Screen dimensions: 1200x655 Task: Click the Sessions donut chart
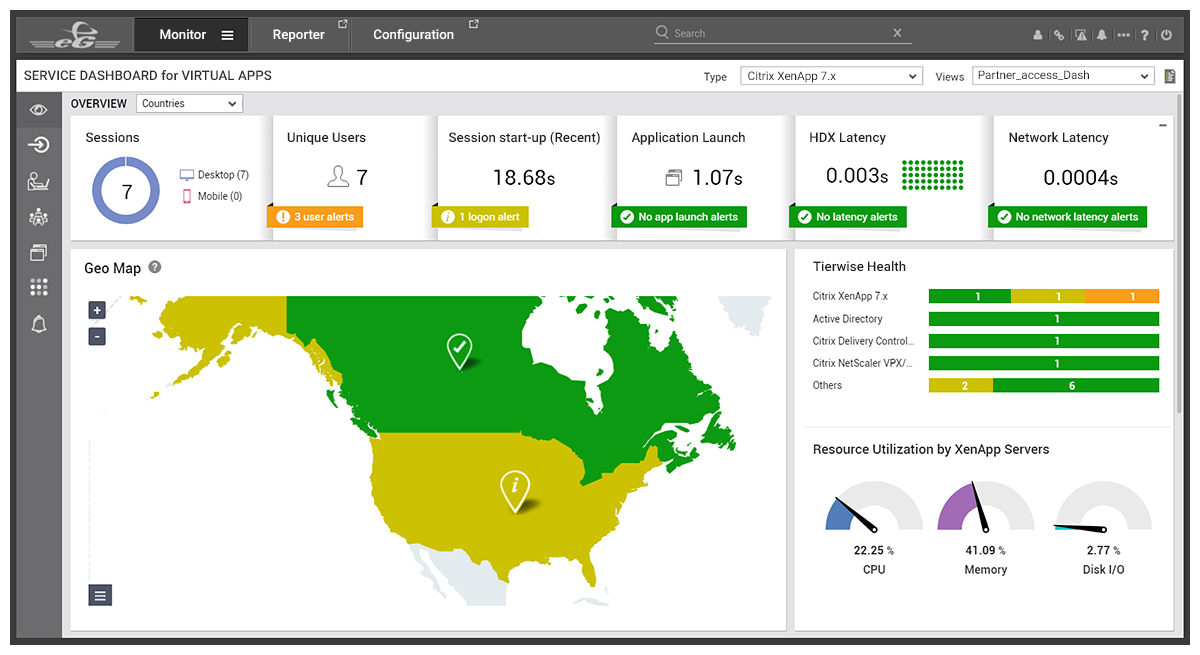(x=127, y=191)
